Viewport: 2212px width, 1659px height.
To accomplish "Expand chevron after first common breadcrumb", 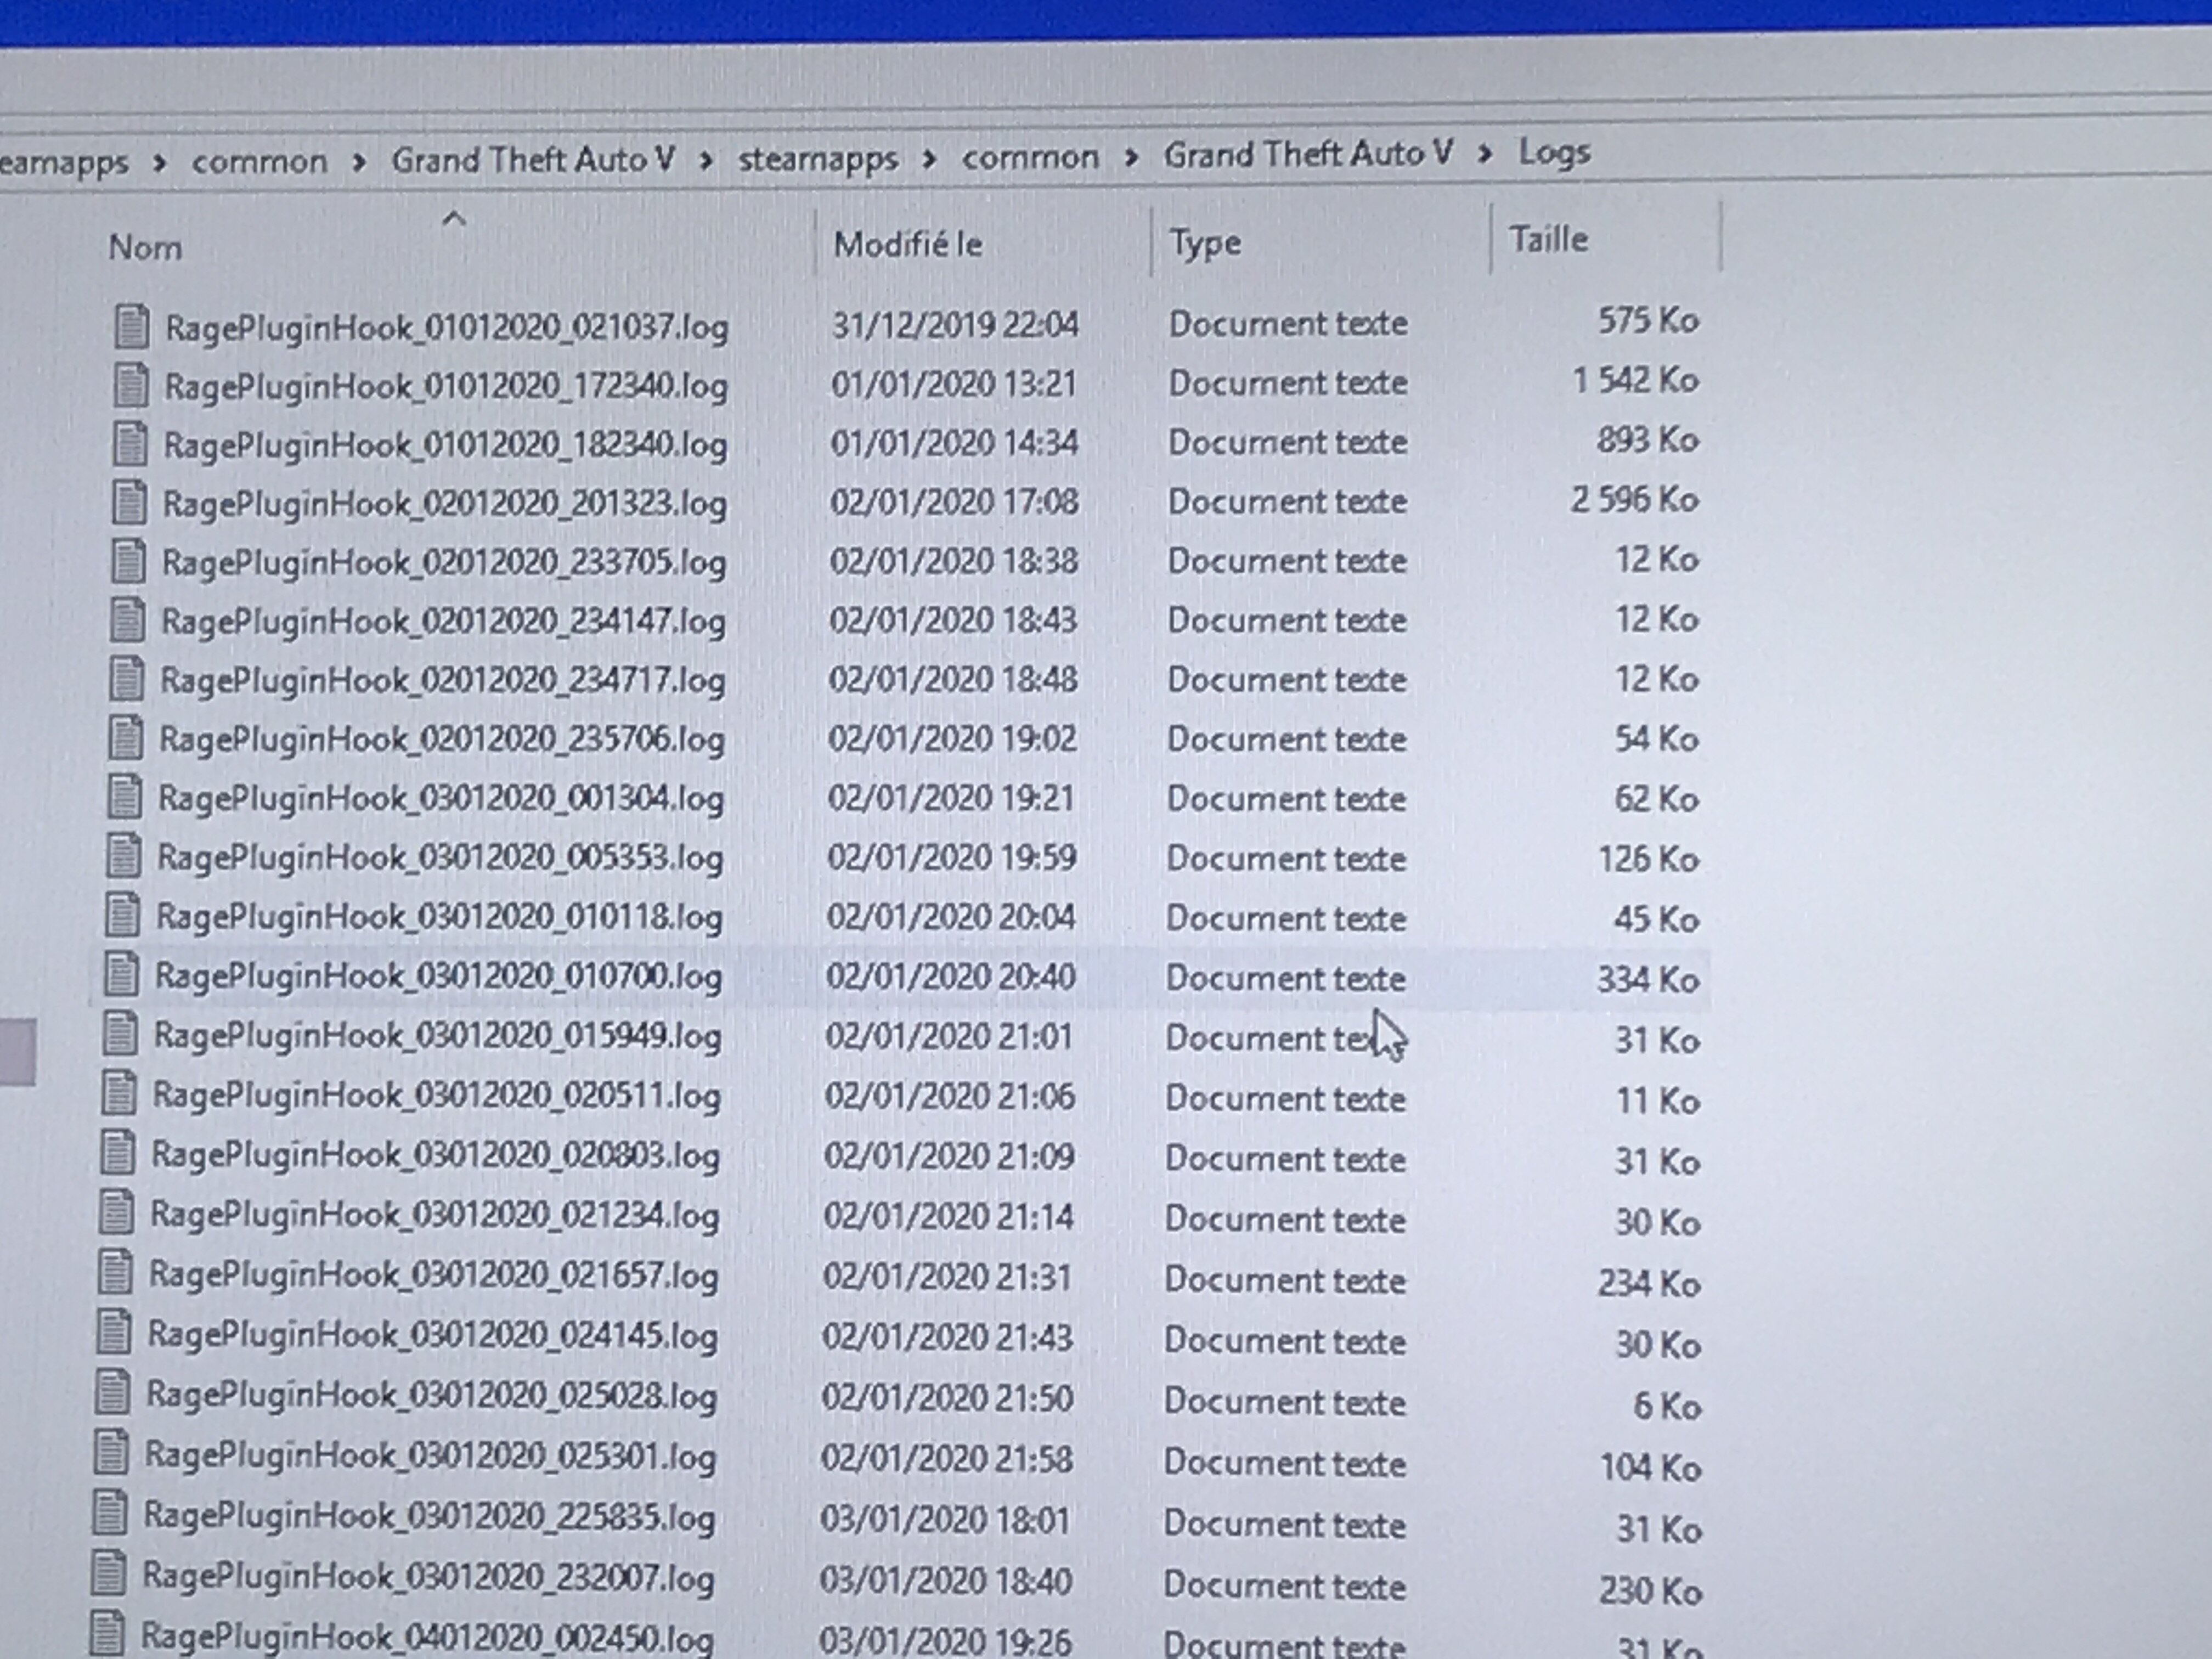I will (359, 162).
